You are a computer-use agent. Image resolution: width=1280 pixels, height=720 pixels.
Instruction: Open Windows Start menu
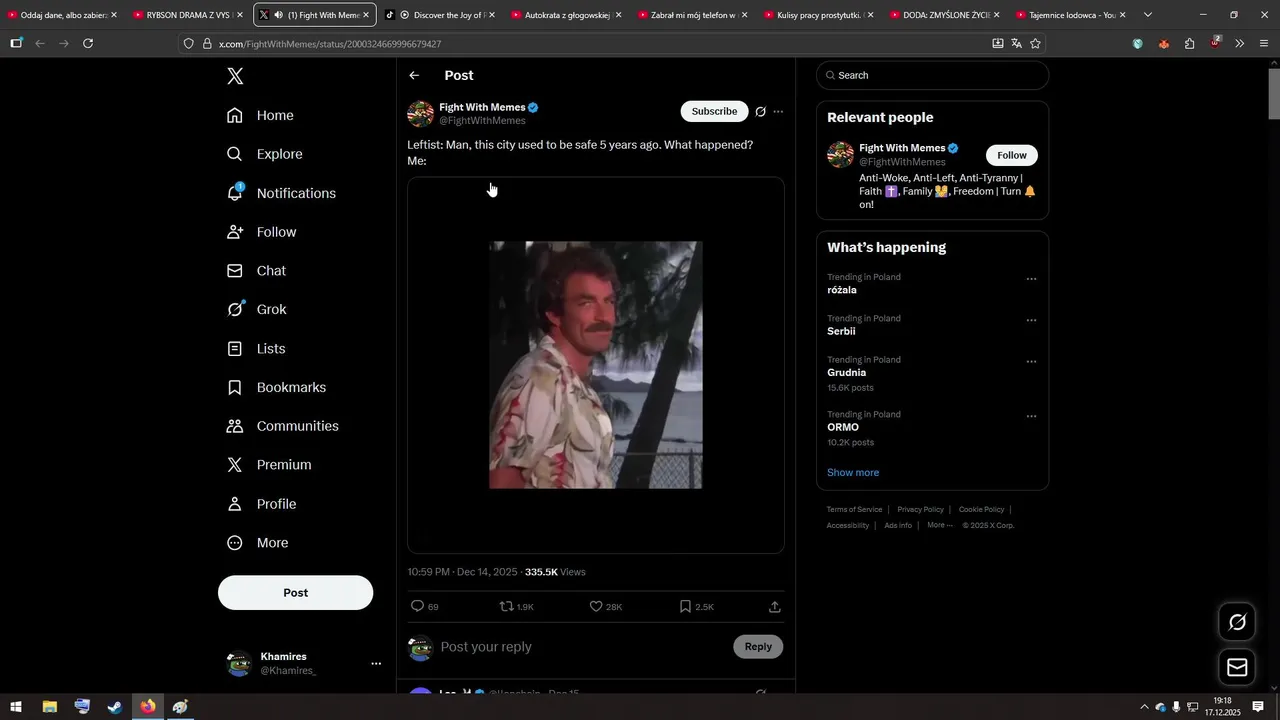pyautogui.click(x=16, y=707)
